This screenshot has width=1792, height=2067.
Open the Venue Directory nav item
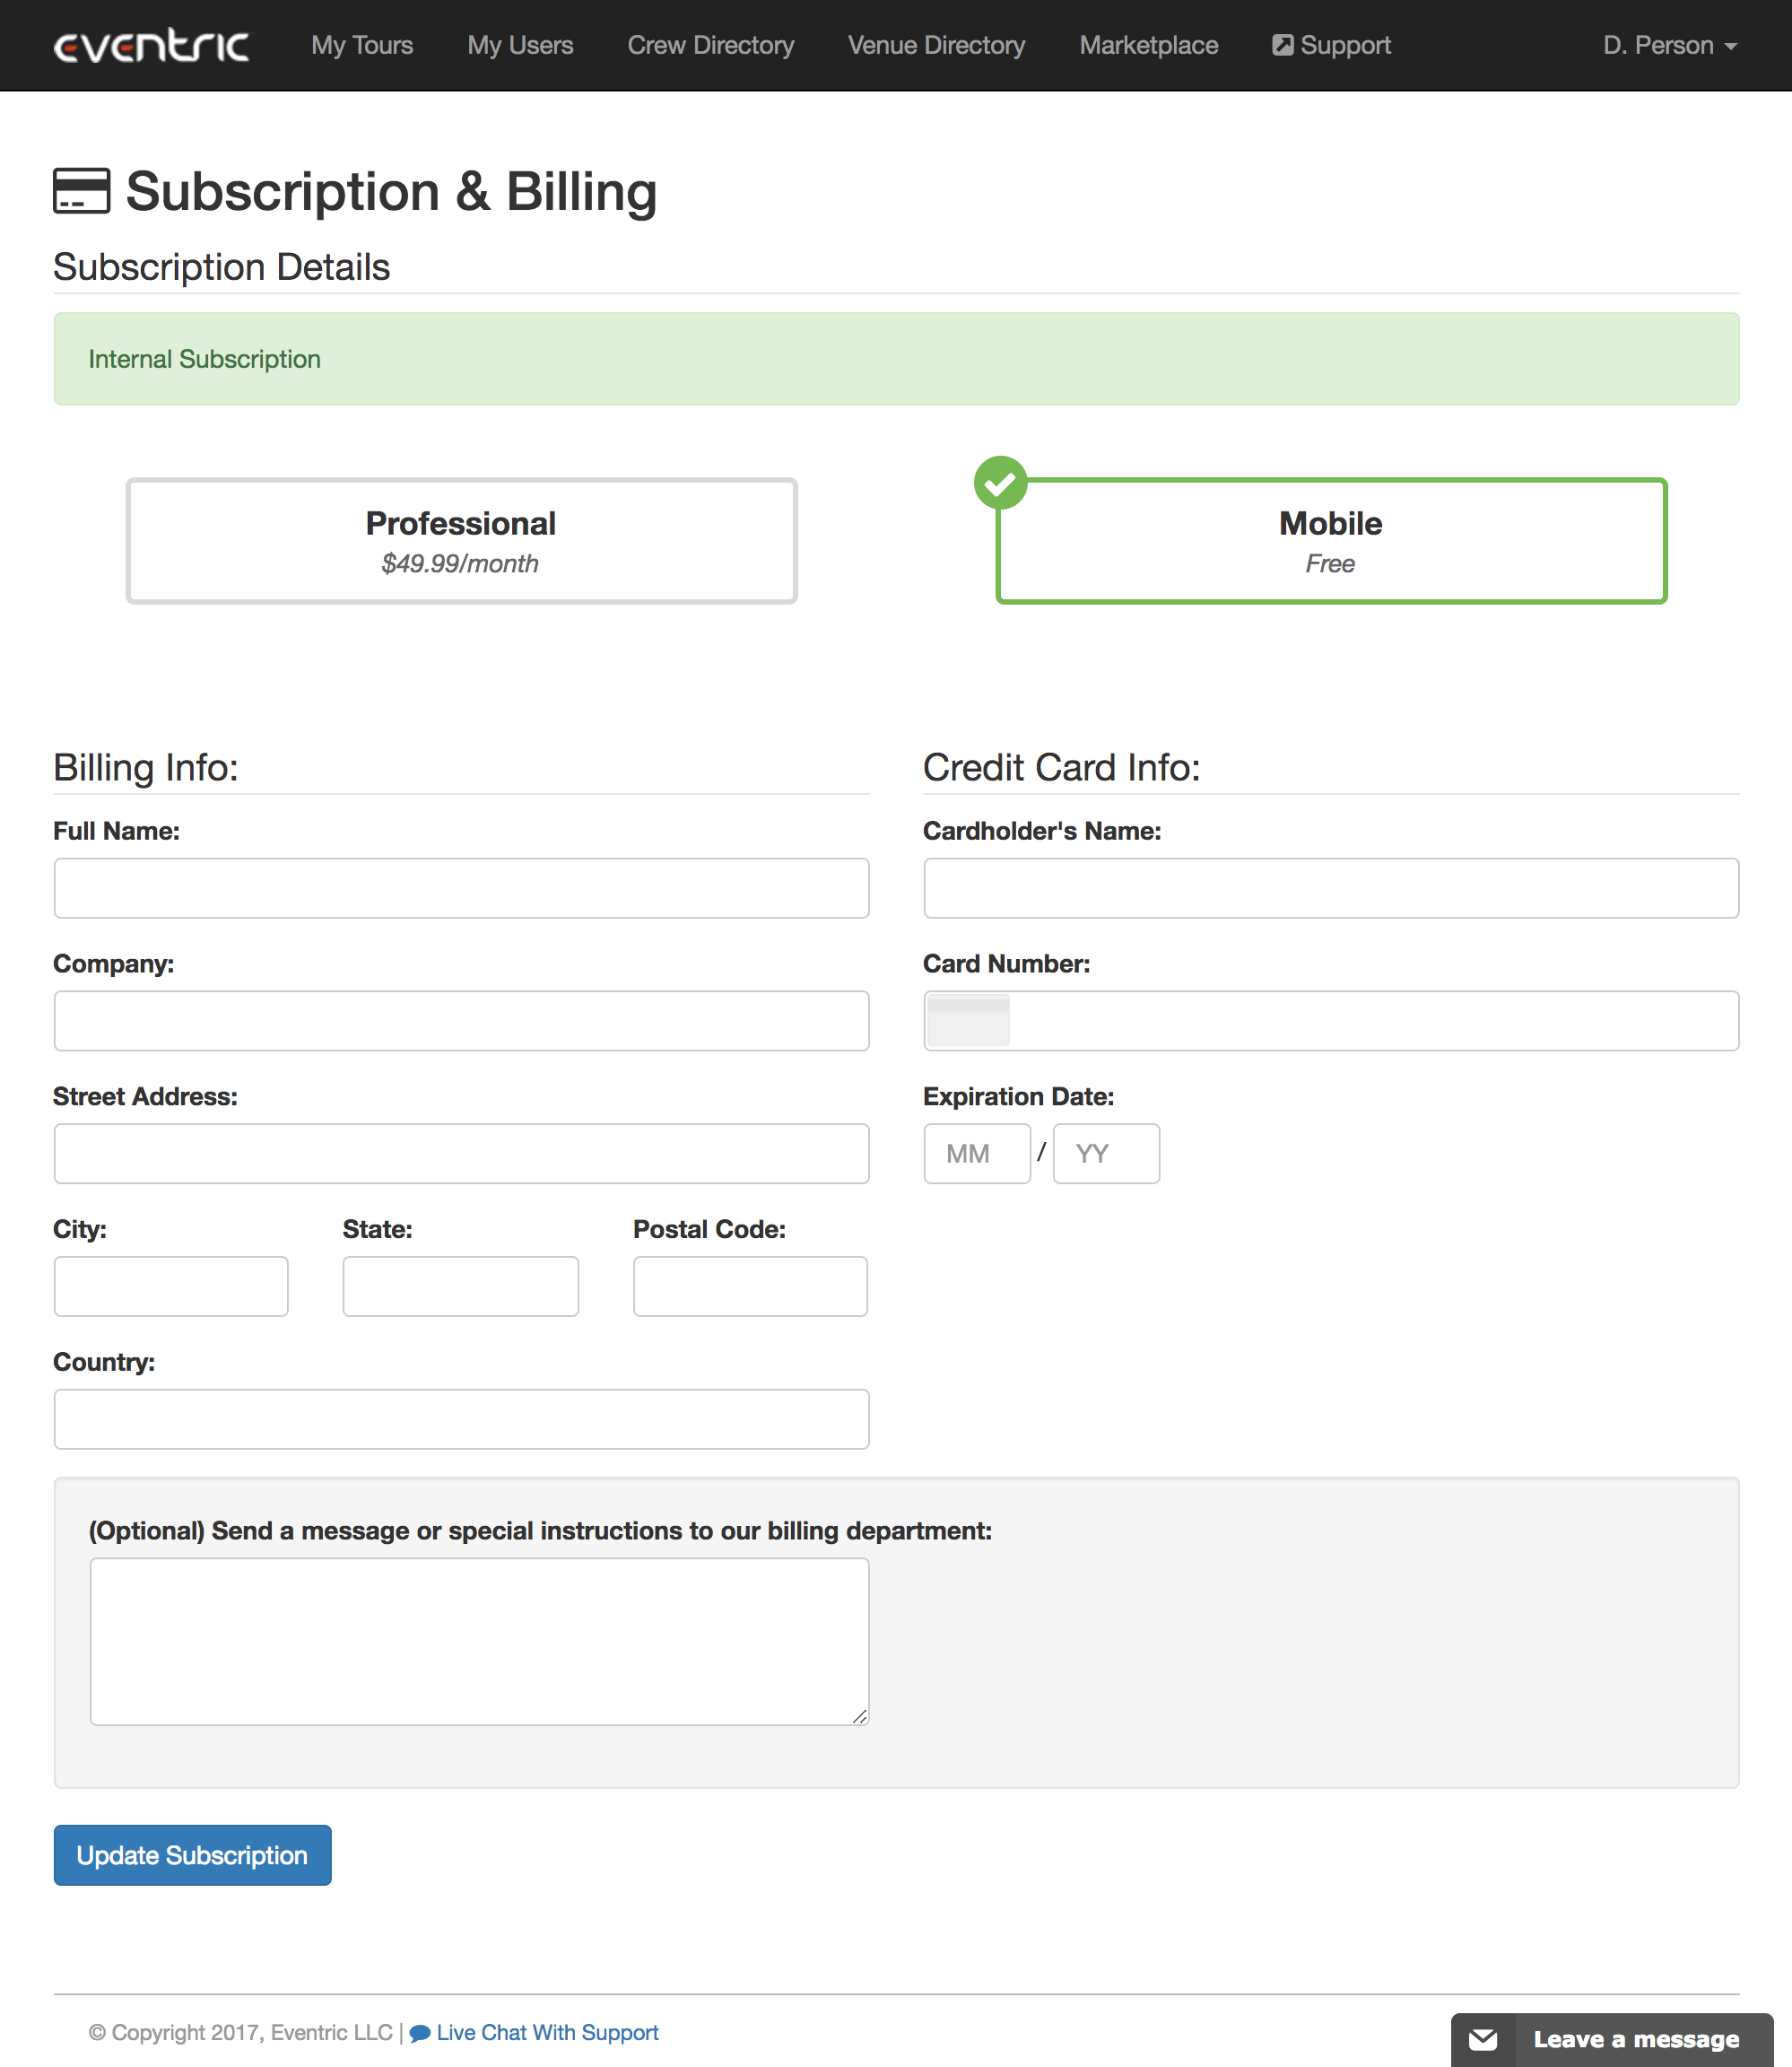936,45
